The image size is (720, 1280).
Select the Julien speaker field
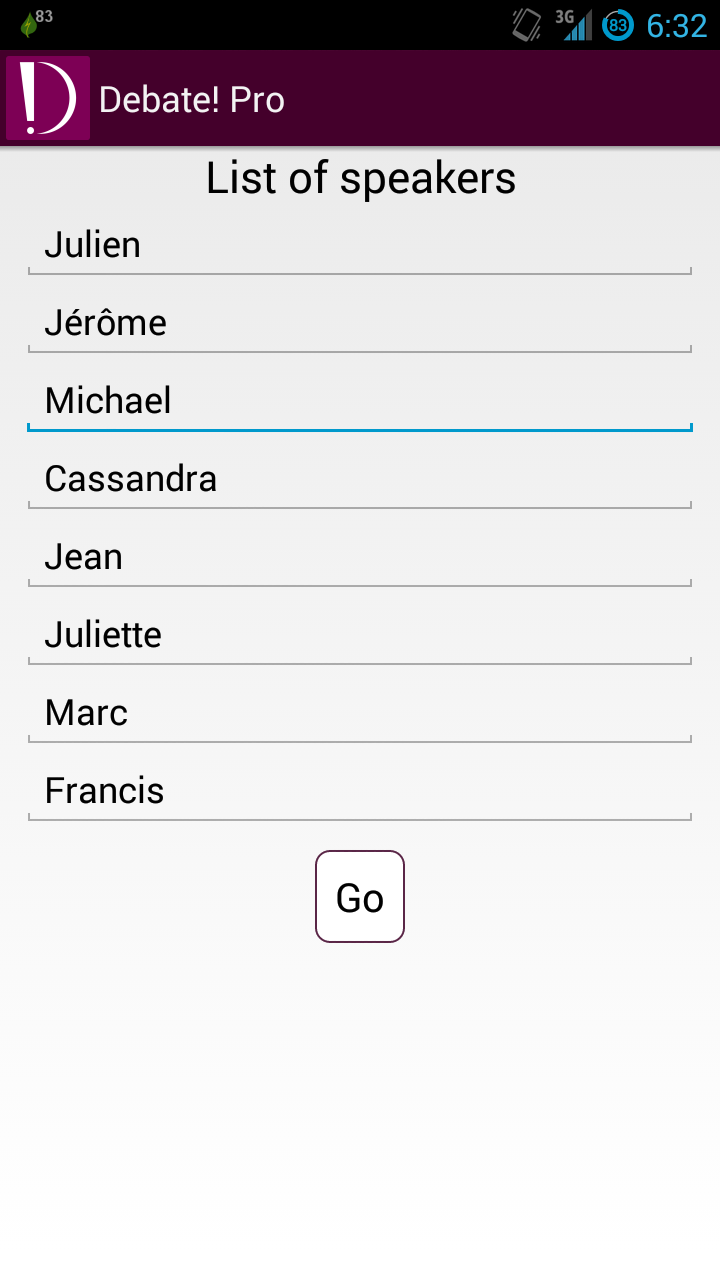click(360, 246)
